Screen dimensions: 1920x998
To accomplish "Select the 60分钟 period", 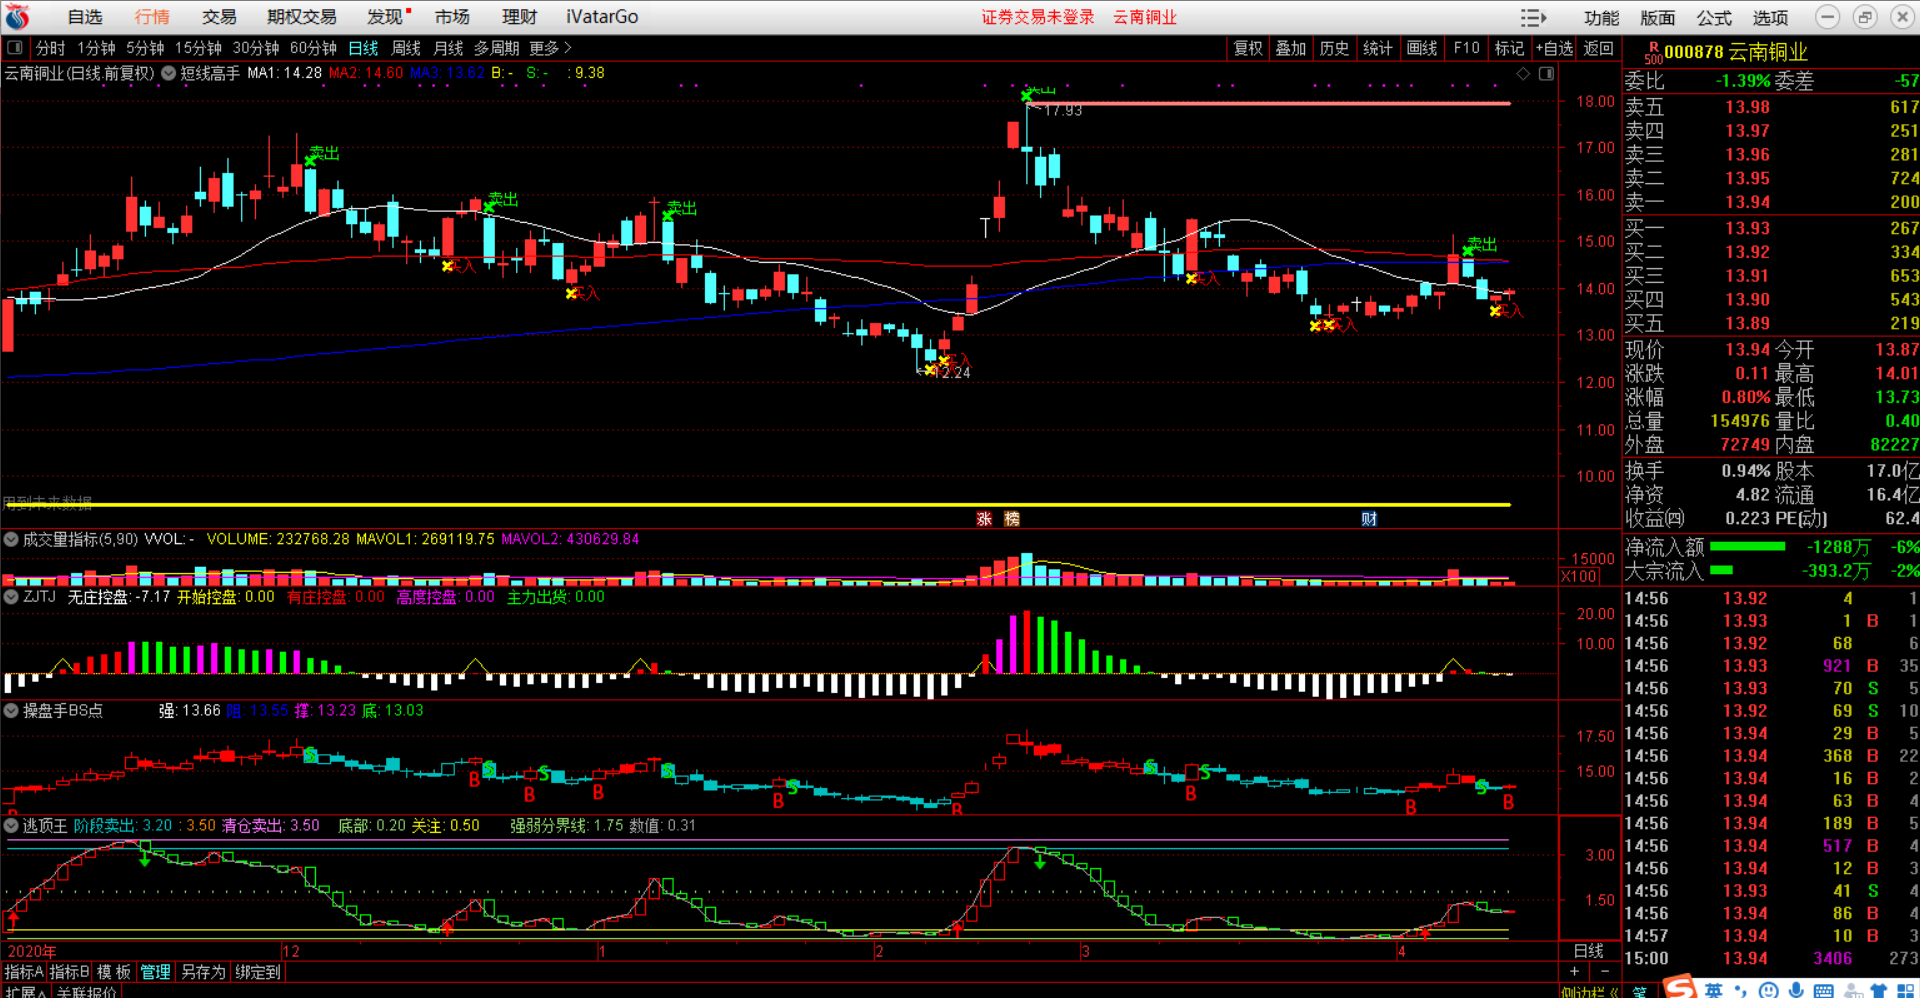I will click(313, 48).
